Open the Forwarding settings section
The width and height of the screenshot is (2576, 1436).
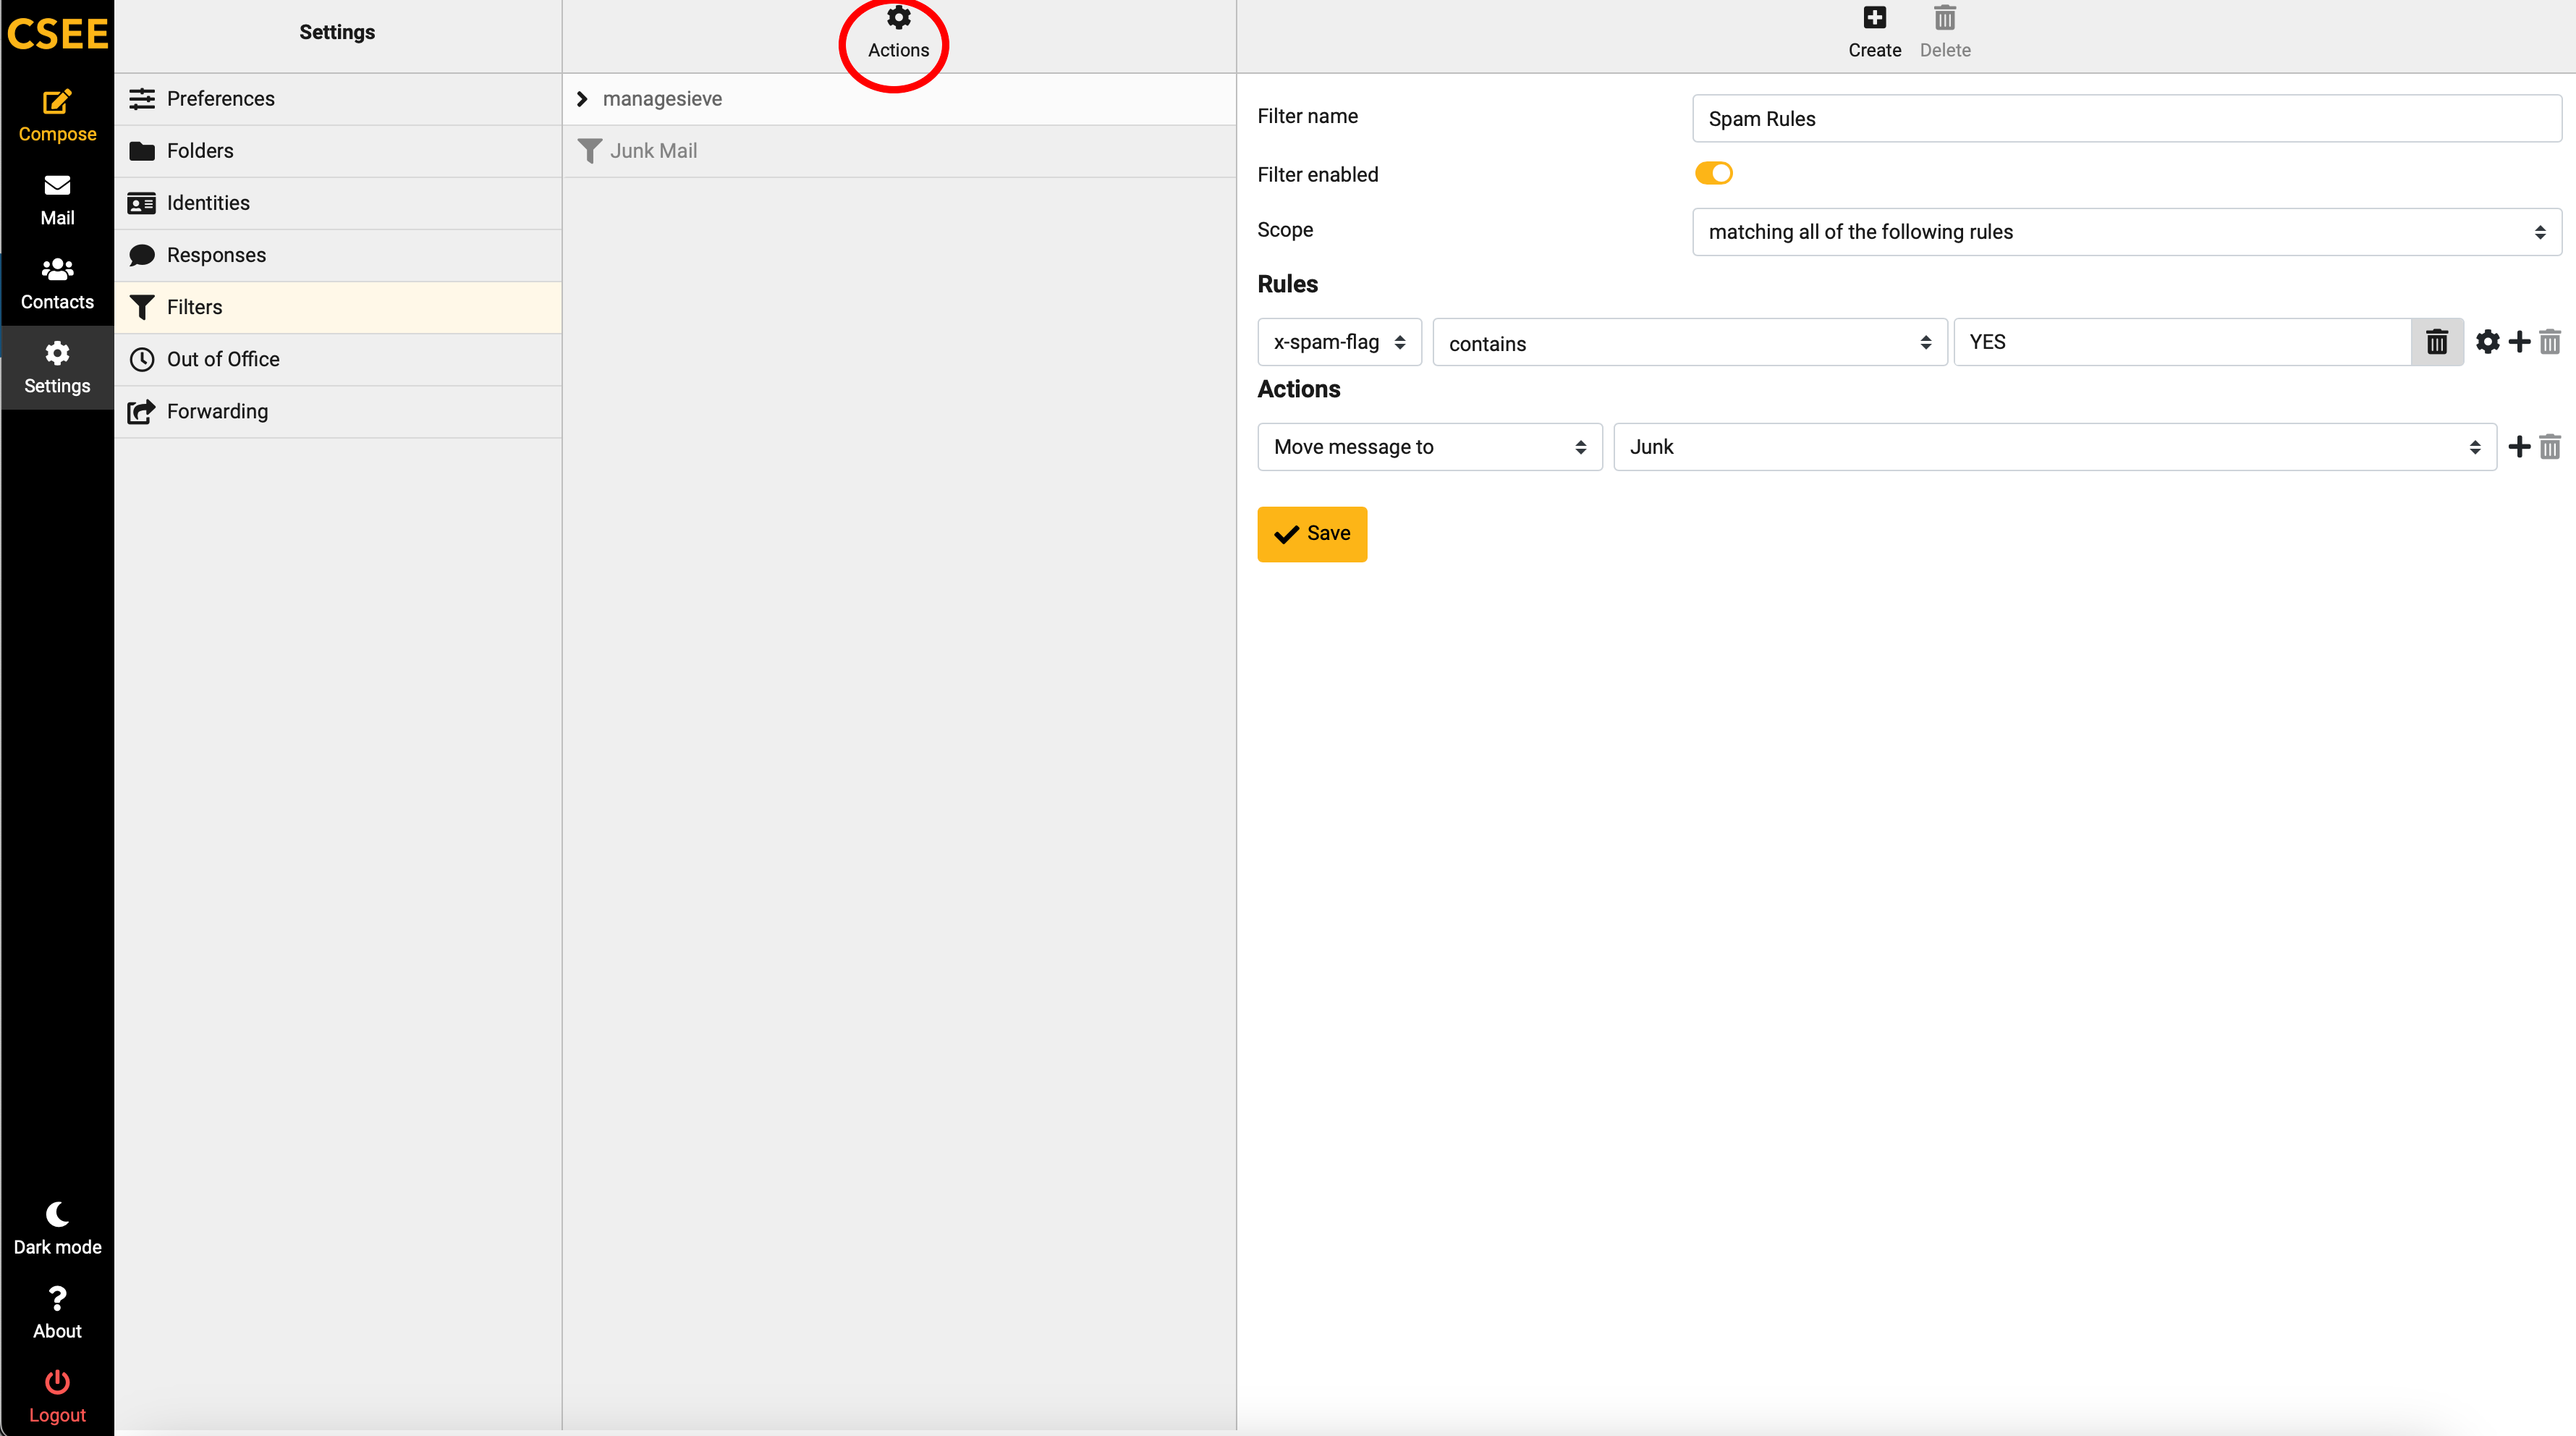point(338,411)
